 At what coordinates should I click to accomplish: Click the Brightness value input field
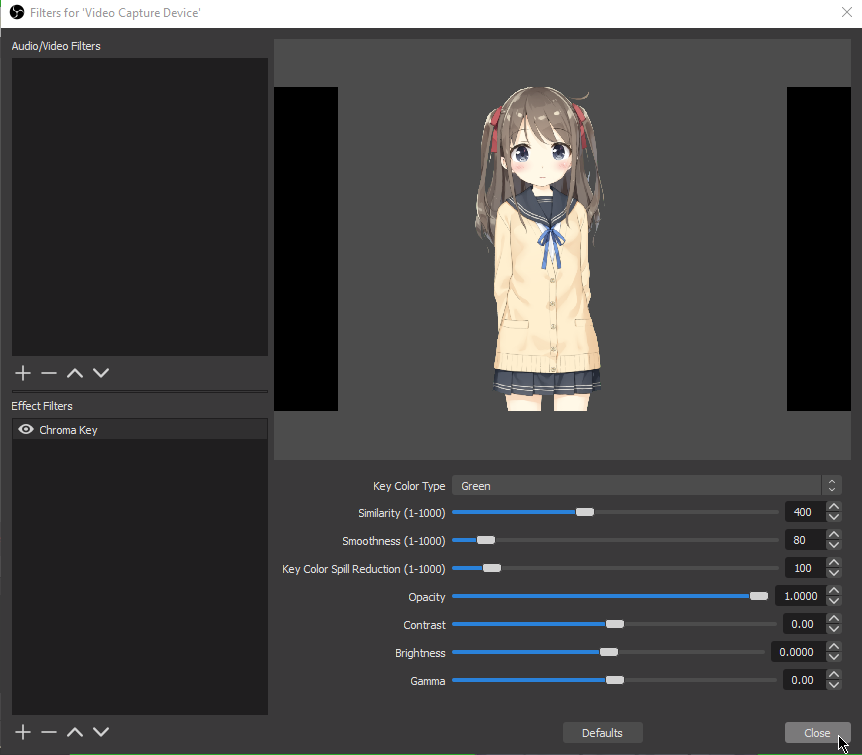coord(797,652)
